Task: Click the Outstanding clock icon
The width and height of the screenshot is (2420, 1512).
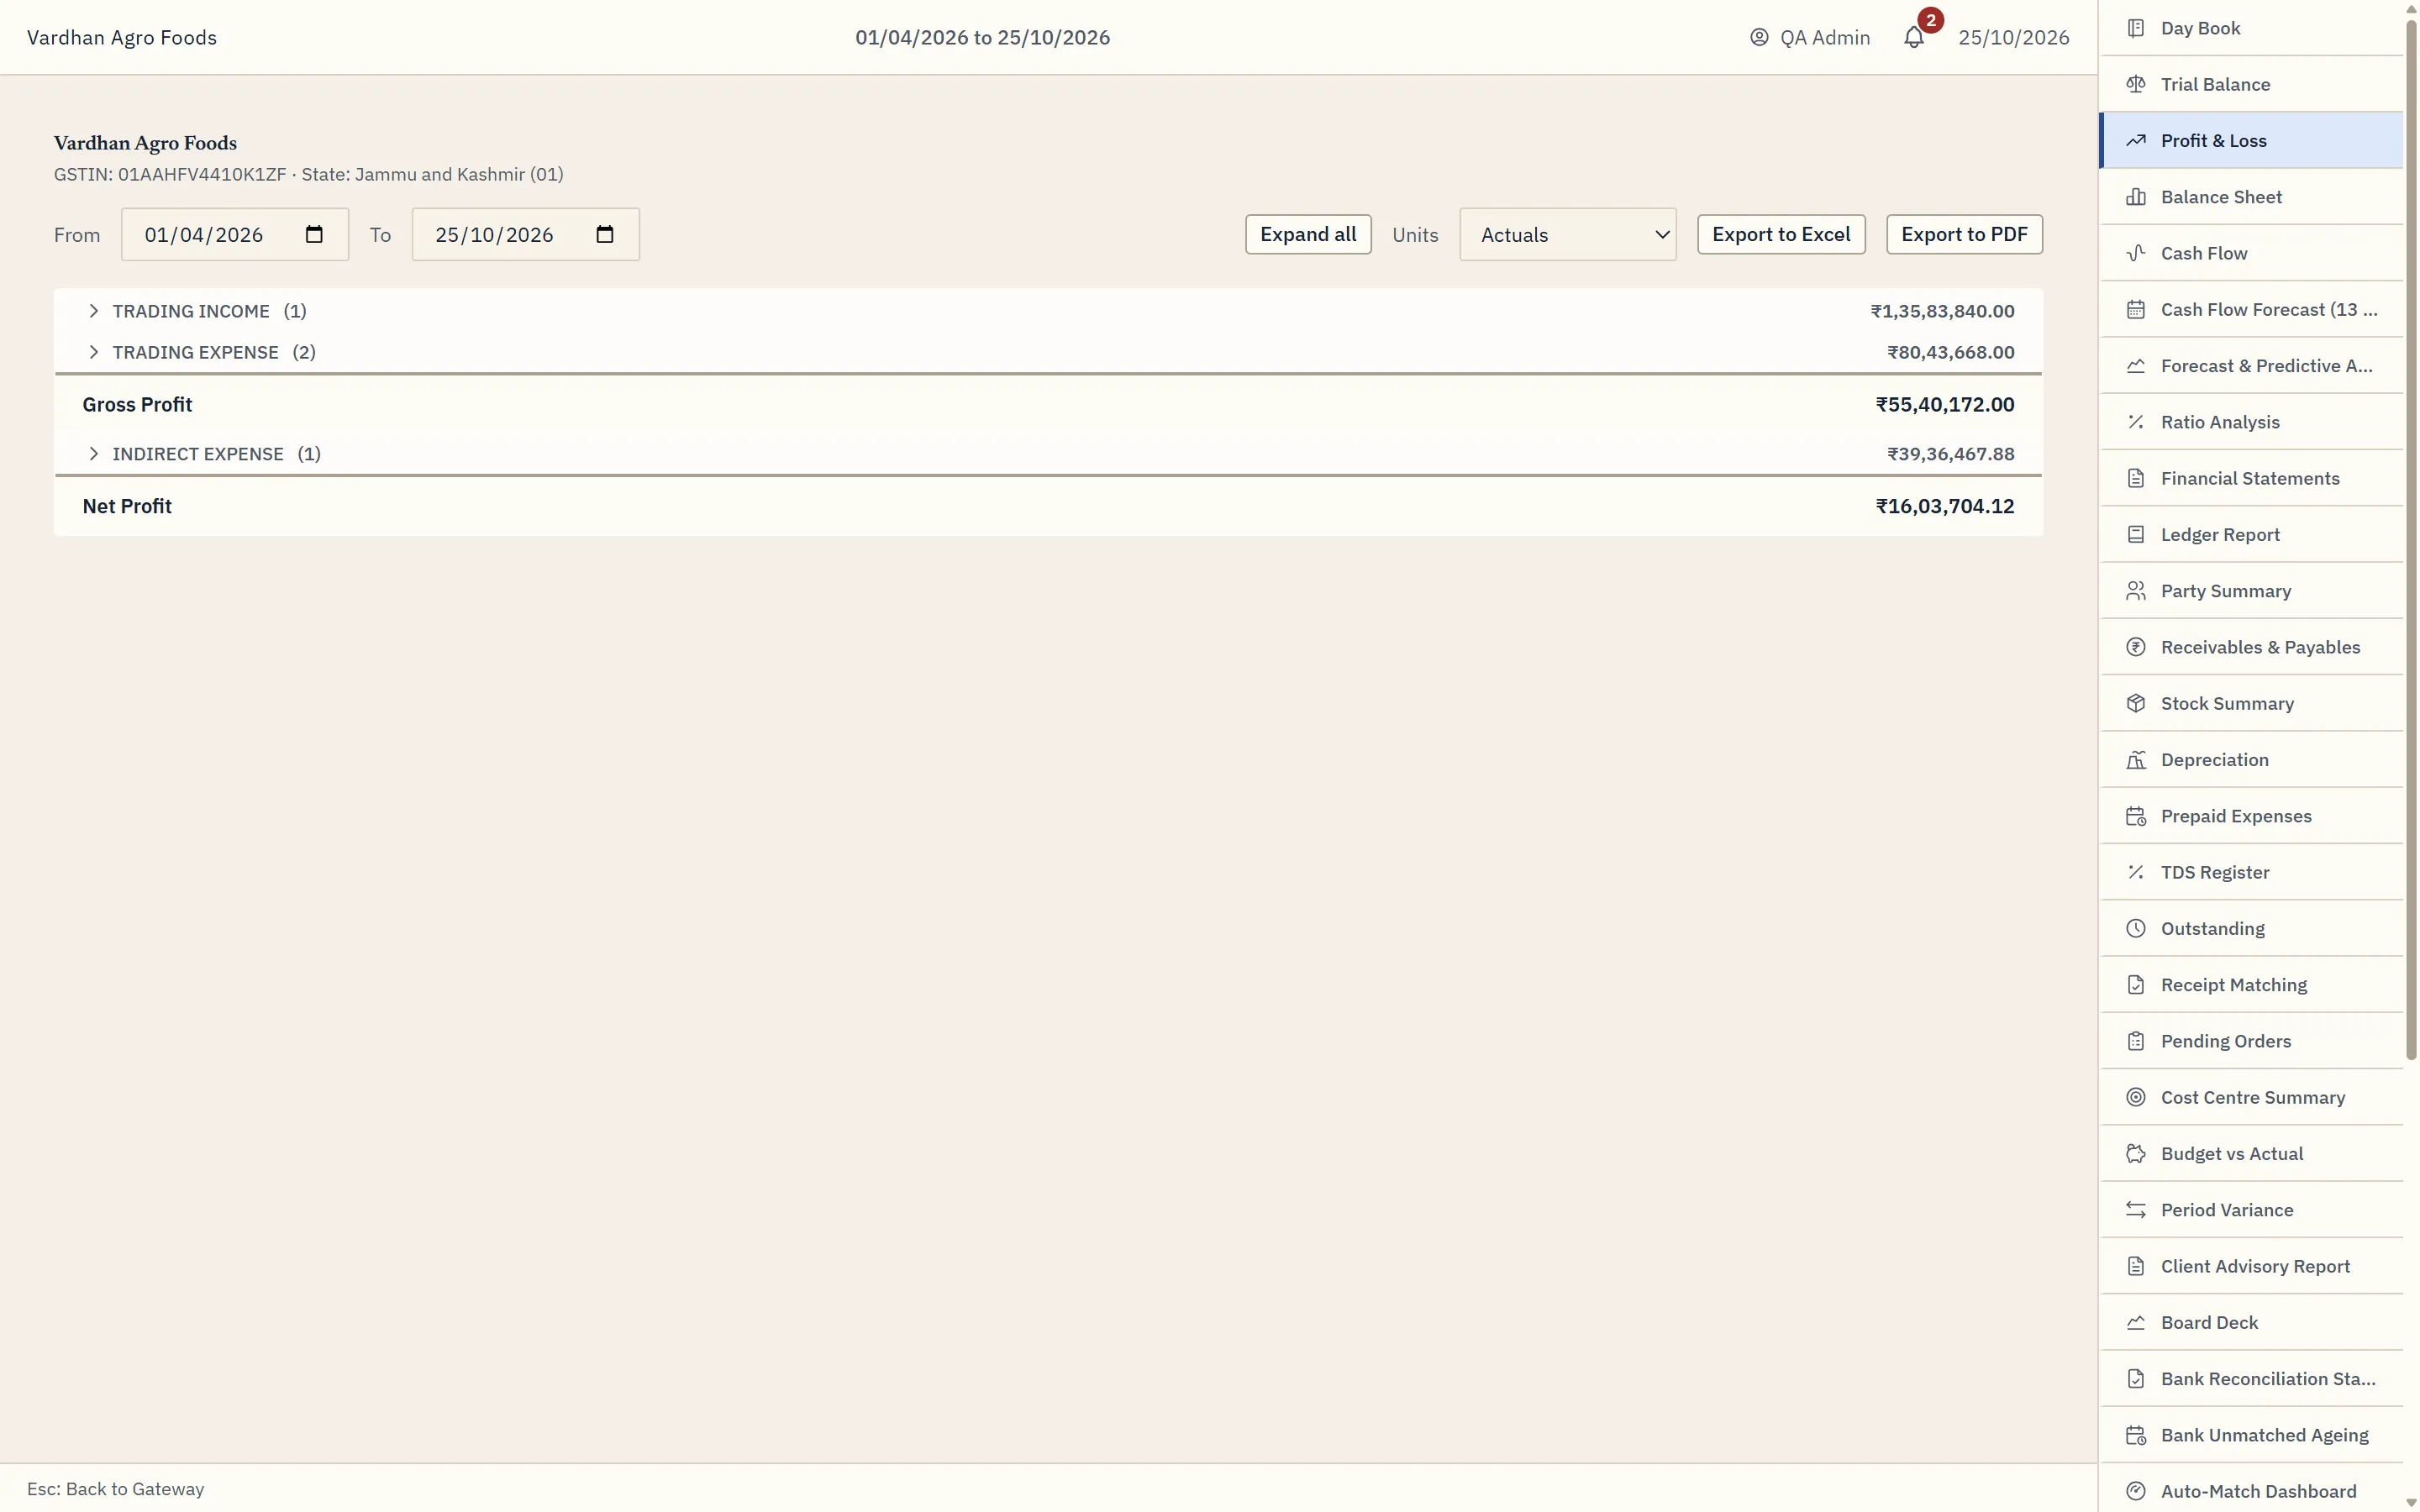Action: (x=2136, y=928)
